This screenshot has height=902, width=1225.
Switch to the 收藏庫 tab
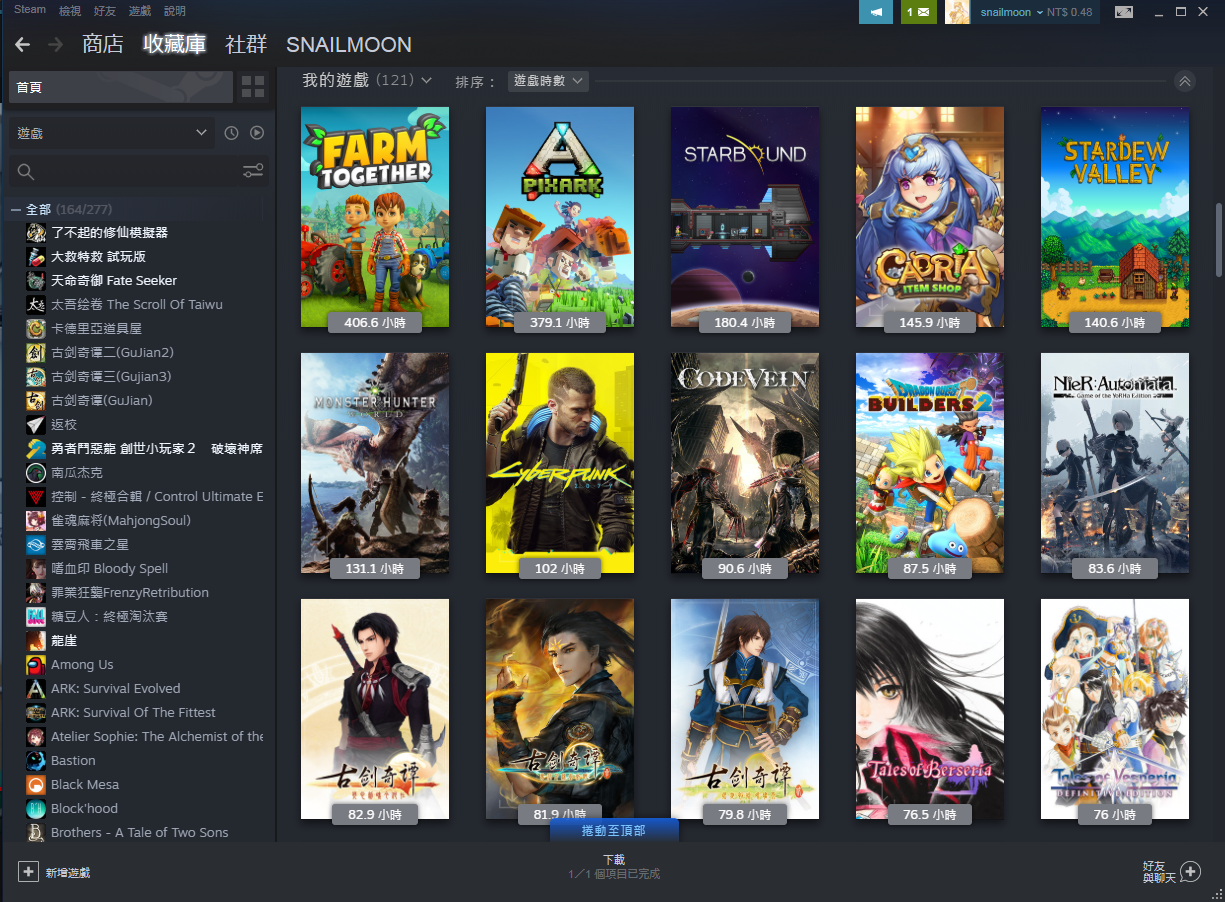174,44
